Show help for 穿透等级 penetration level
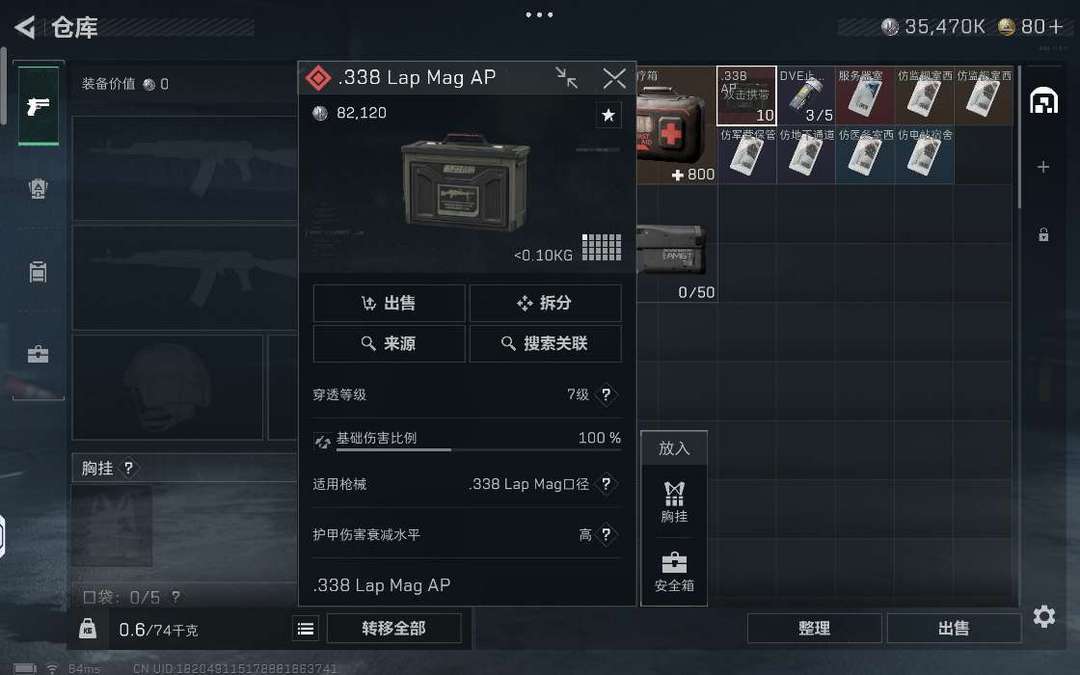This screenshot has height=675, width=1080. (x=605, y=395)
